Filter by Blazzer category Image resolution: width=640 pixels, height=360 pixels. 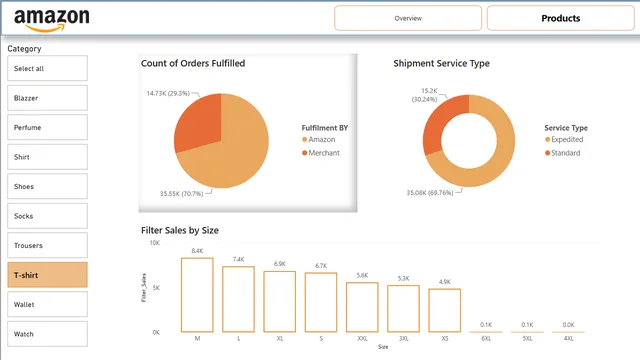click(x=47, y=98)
